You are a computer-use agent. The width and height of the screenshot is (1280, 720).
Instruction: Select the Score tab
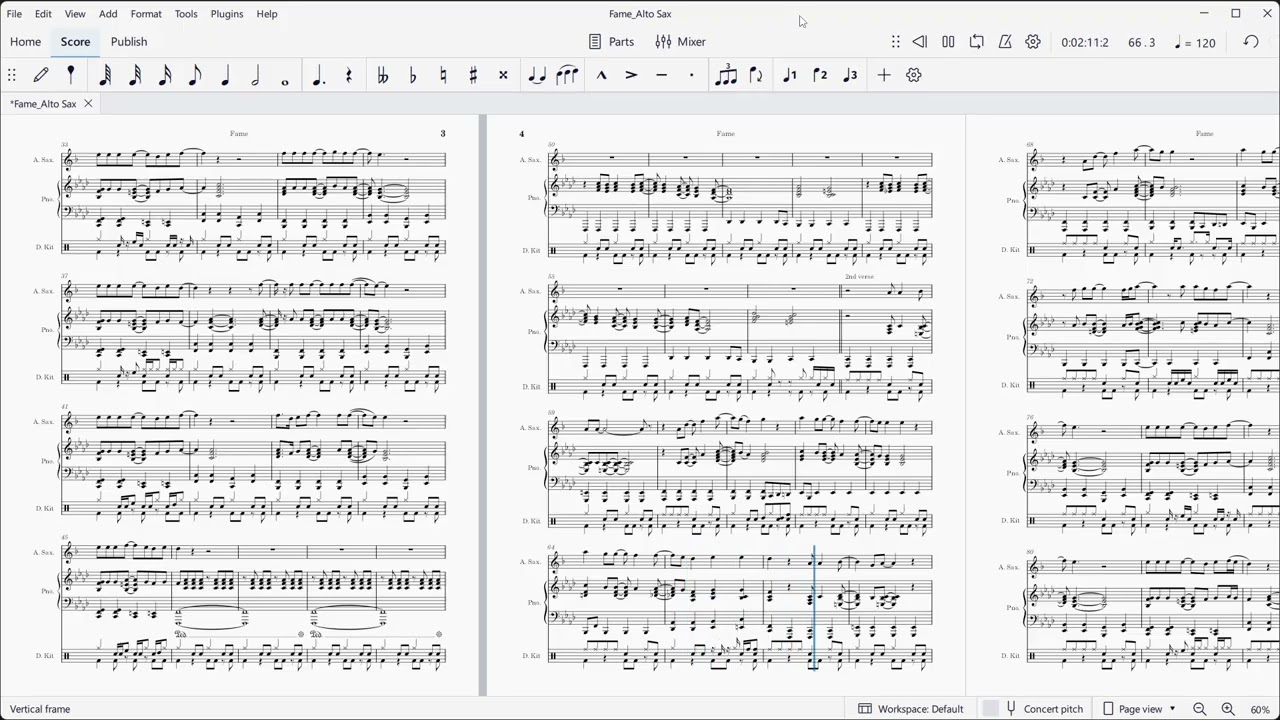(76, 42)
